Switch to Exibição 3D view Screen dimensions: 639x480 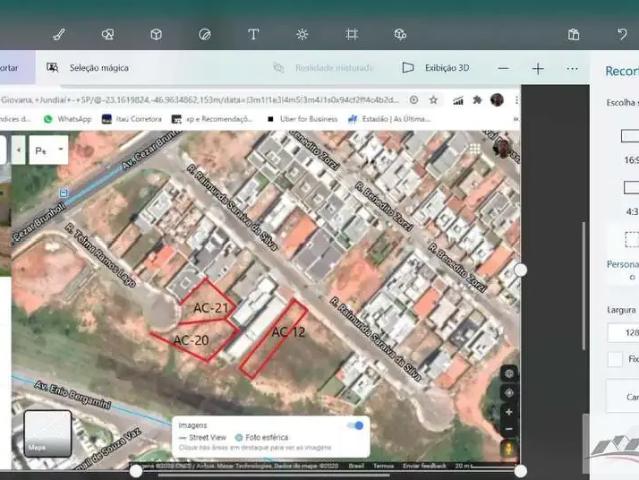[436, 68]
